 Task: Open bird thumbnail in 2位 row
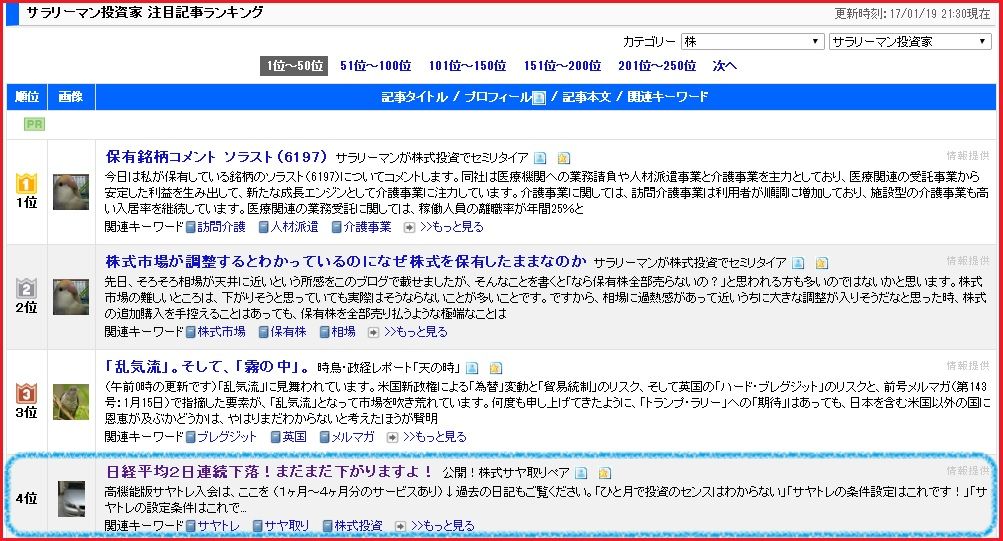pos(71,297)
